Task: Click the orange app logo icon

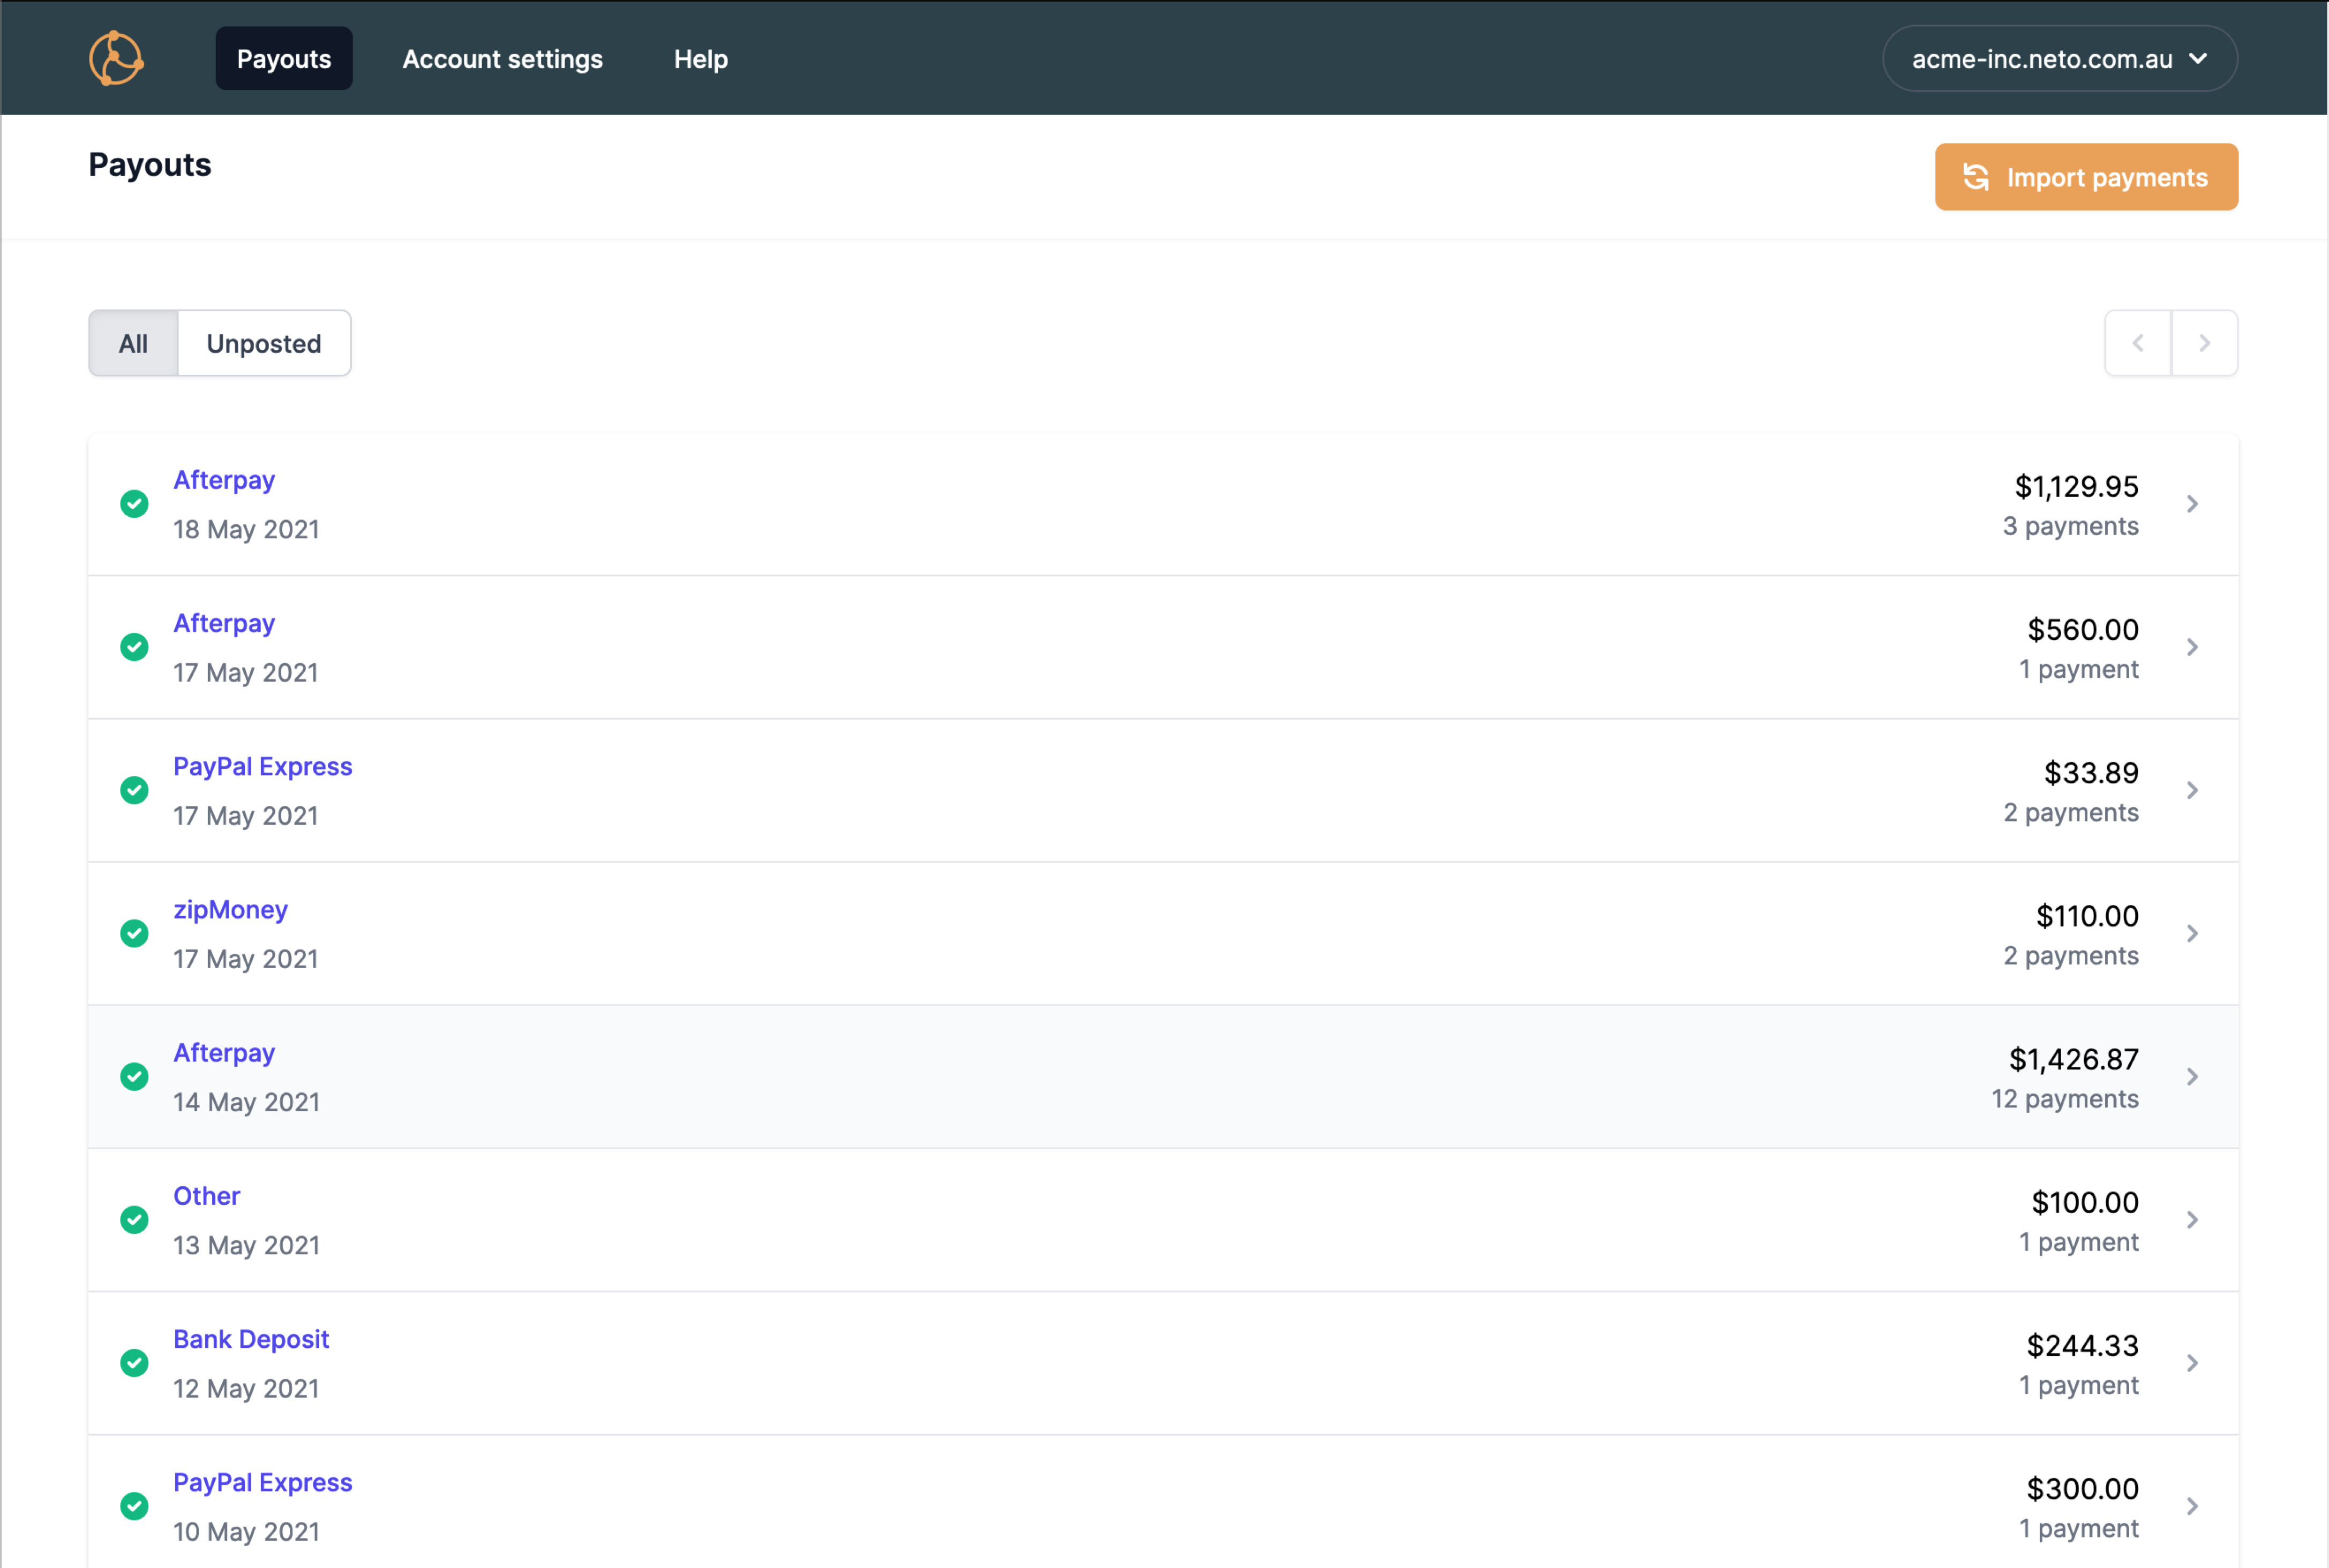Action: click(x=116, y=58)
